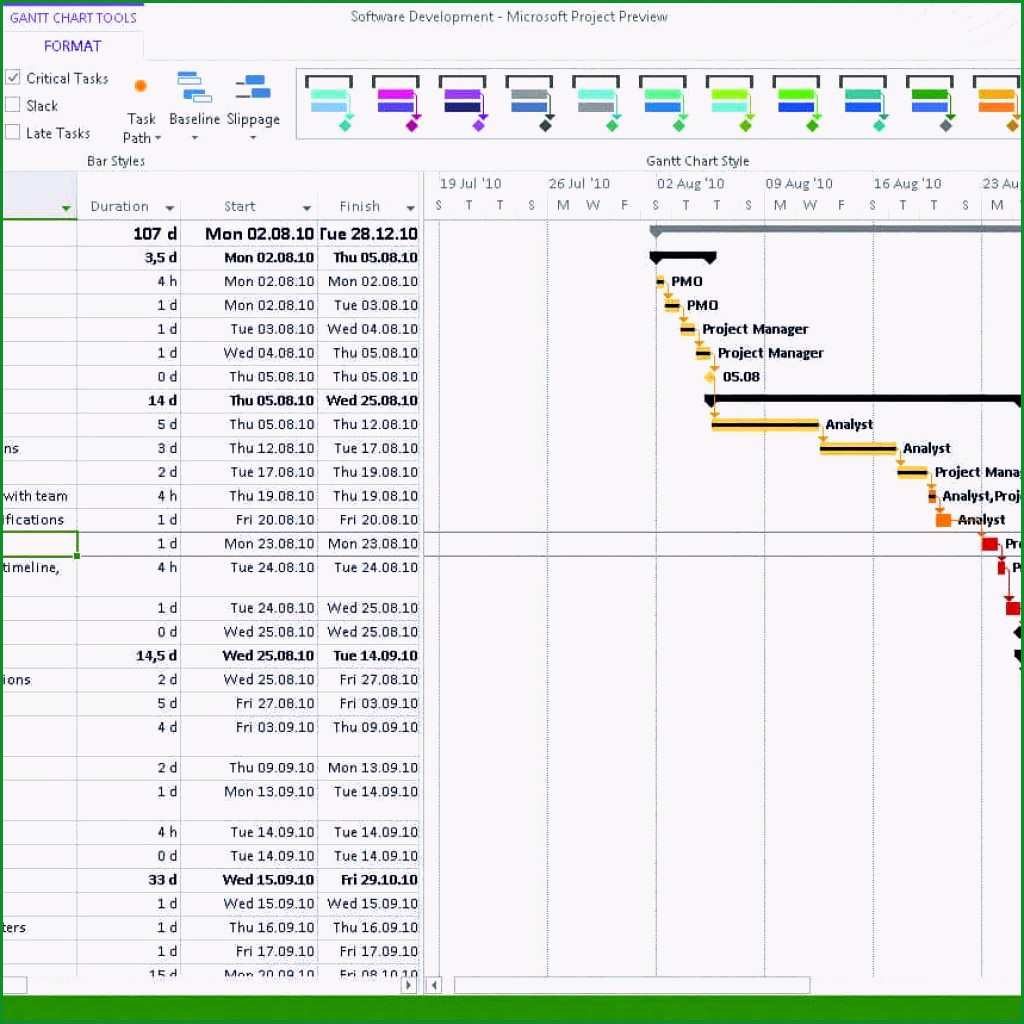Click the table scroll right arrow
The image size is (1024, 1024).
(409, 984)
